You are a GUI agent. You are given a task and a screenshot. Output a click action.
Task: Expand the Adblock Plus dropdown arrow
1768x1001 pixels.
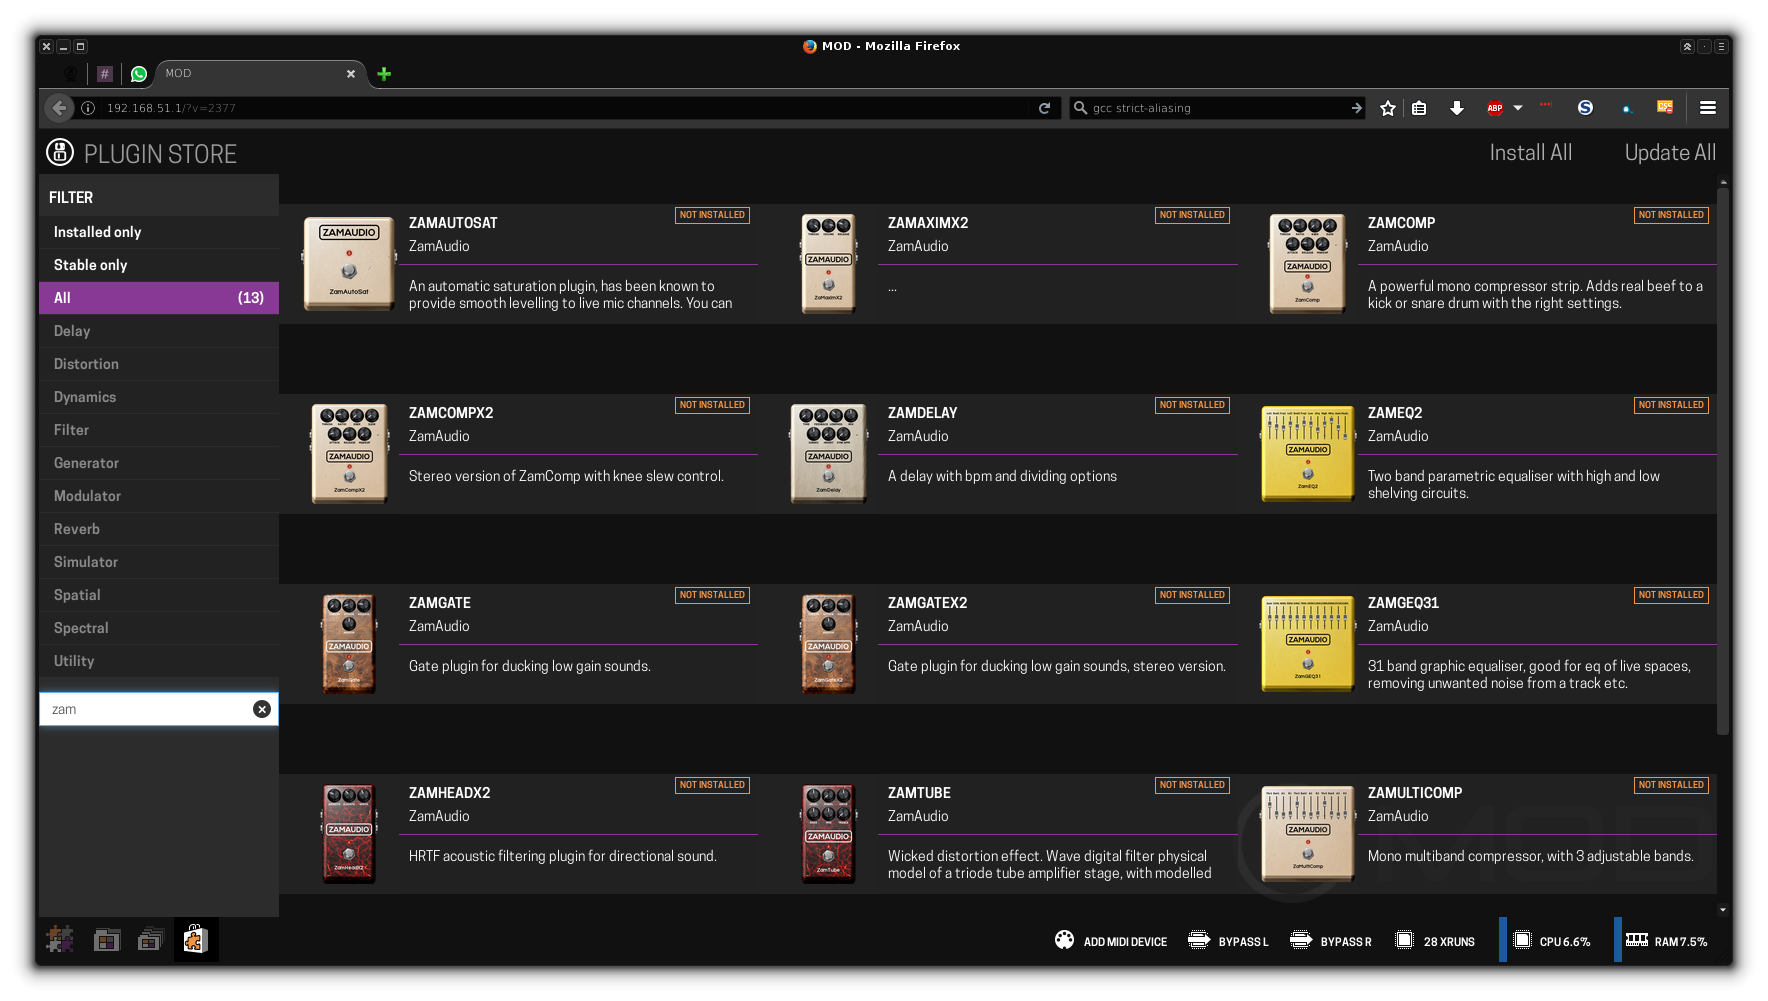pyautogui.click(x=1518, y=108)
